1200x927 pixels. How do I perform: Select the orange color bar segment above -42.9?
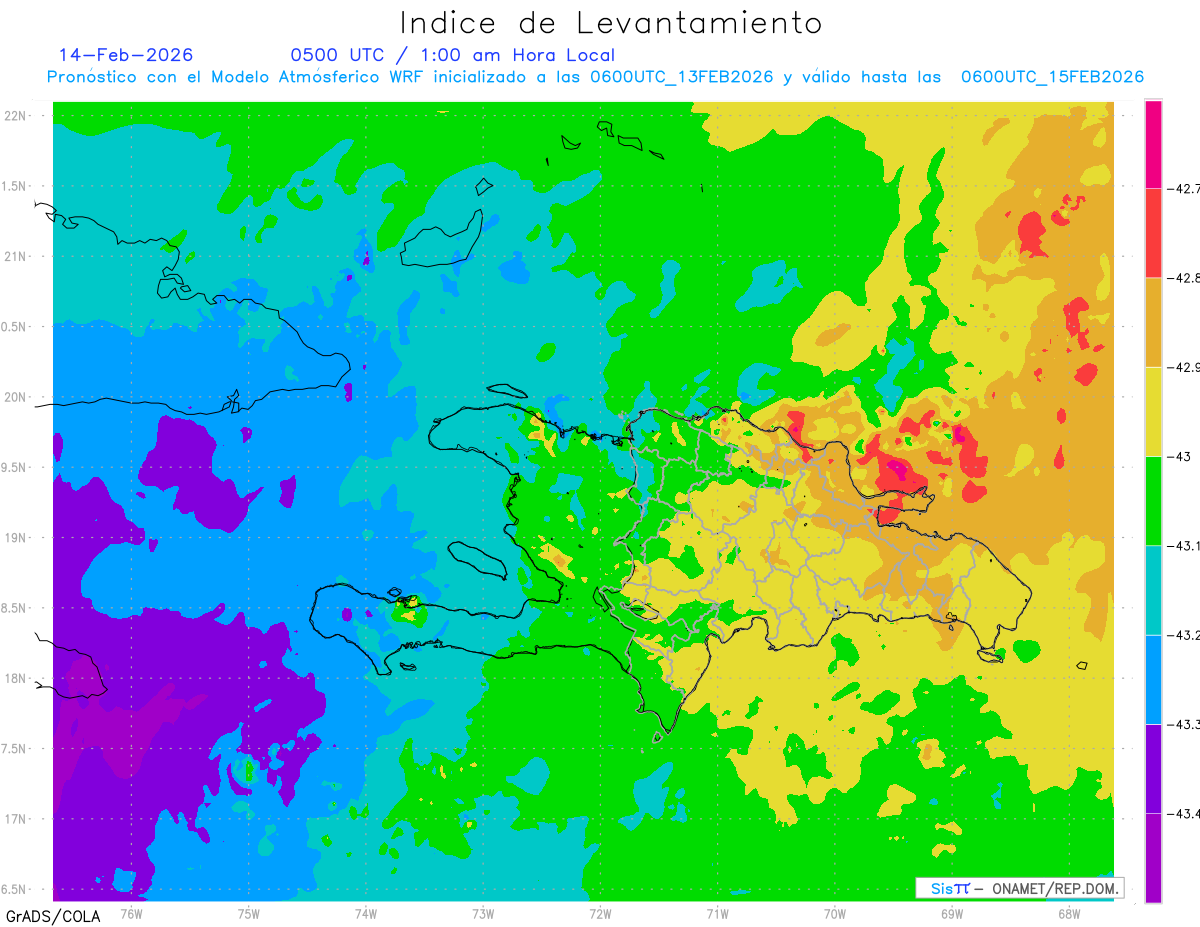[x=1153, y=322]
